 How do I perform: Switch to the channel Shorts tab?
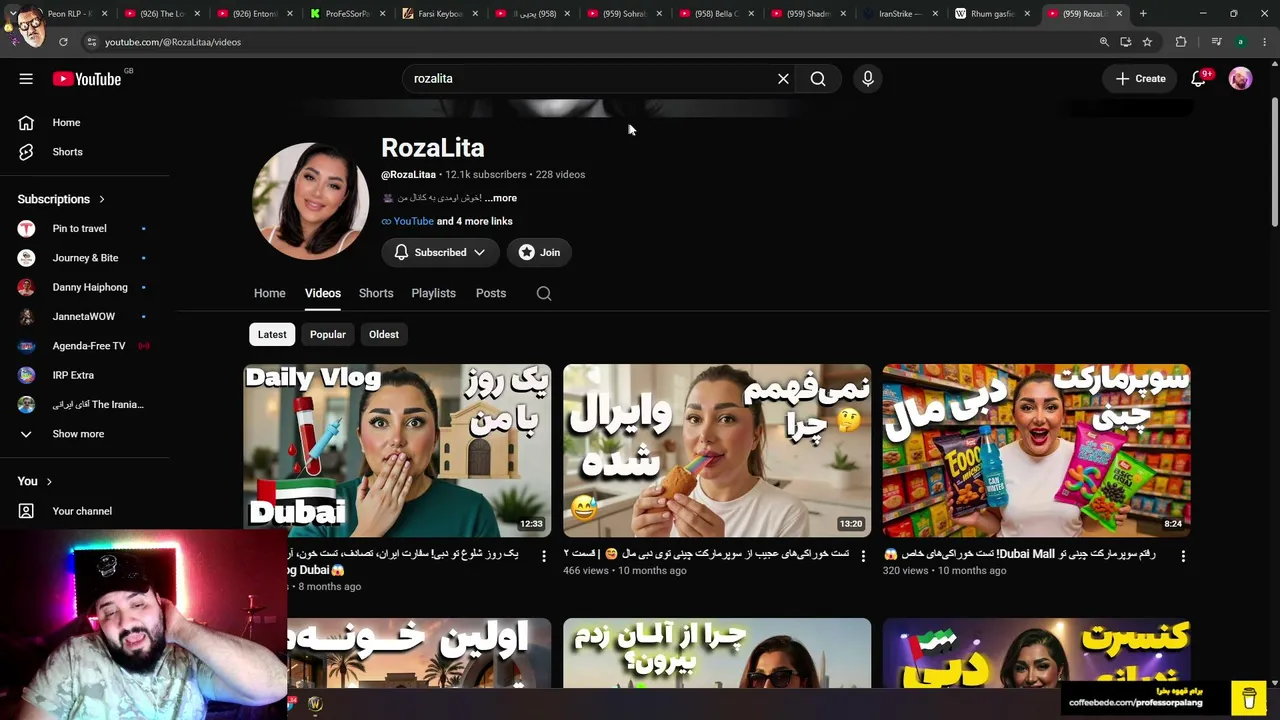(376, 293)
